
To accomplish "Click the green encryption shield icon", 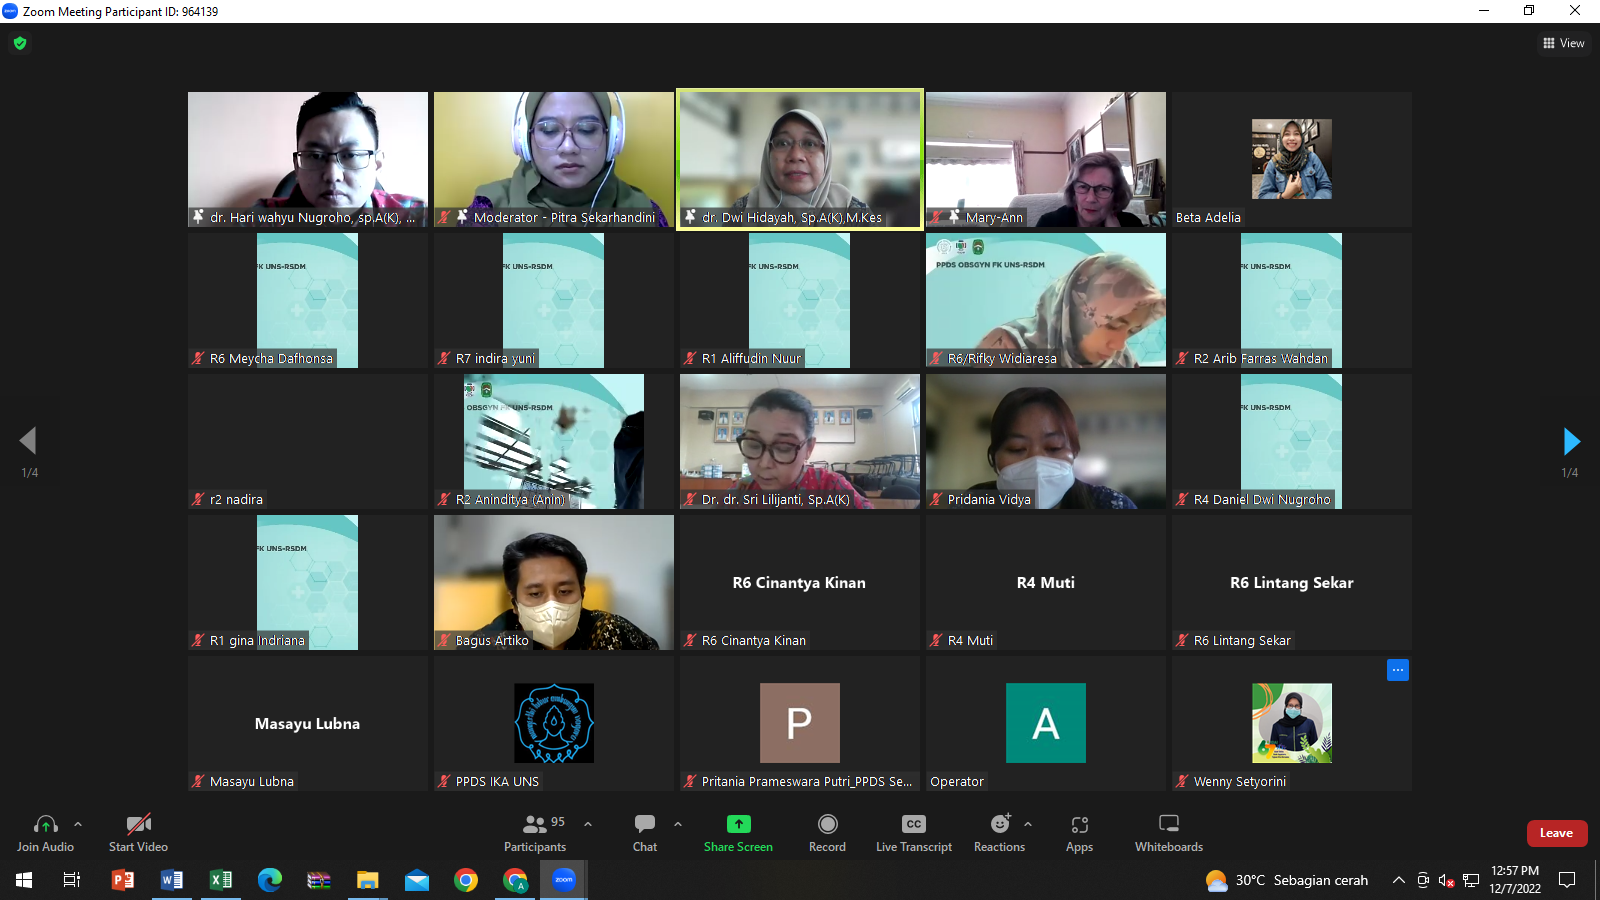I will 20,43.
